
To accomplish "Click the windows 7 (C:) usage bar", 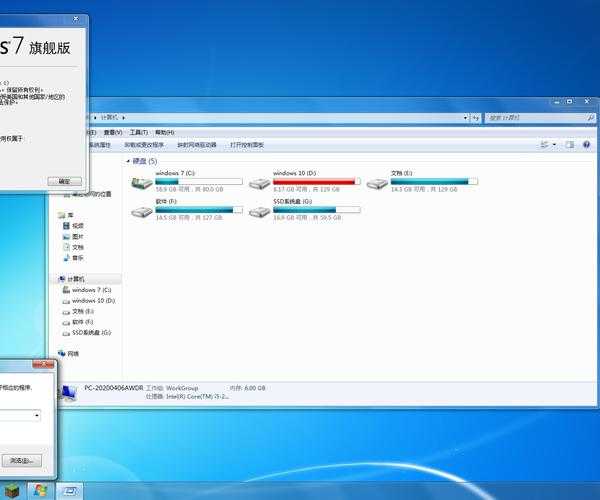I will click(x=199, y=181).
